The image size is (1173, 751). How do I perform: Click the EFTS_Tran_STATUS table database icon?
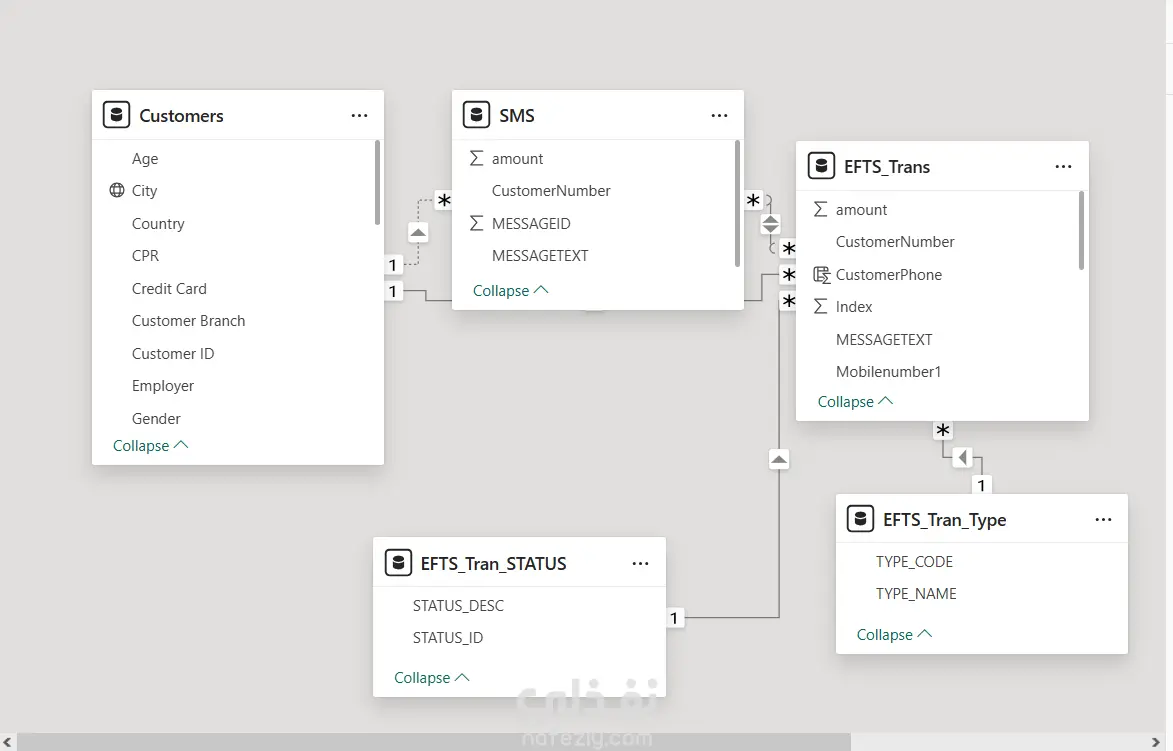(398, 563)
